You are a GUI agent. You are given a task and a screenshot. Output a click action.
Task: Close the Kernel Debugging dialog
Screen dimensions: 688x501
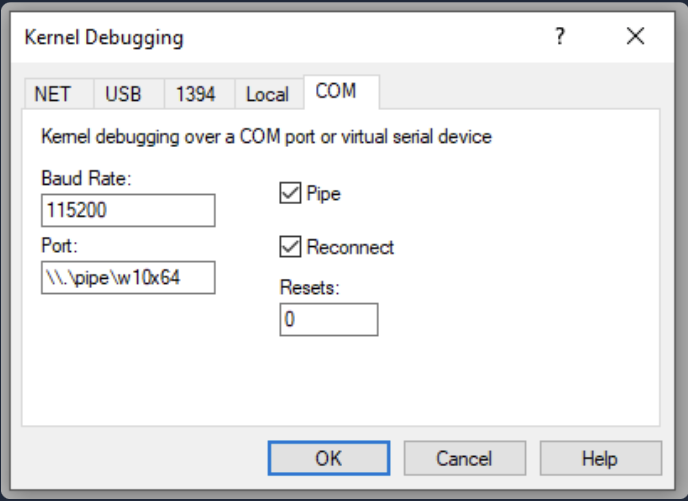point(635,38)
